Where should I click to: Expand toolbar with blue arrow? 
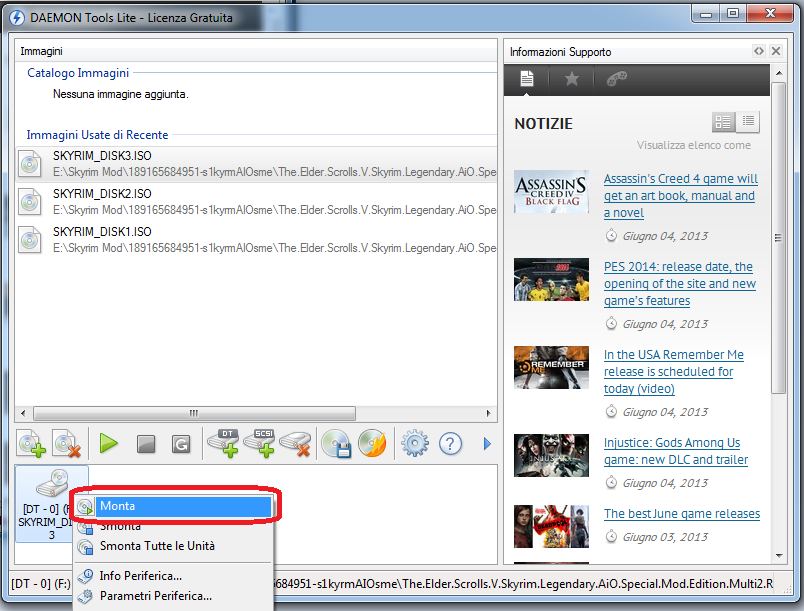pos(487,443)
